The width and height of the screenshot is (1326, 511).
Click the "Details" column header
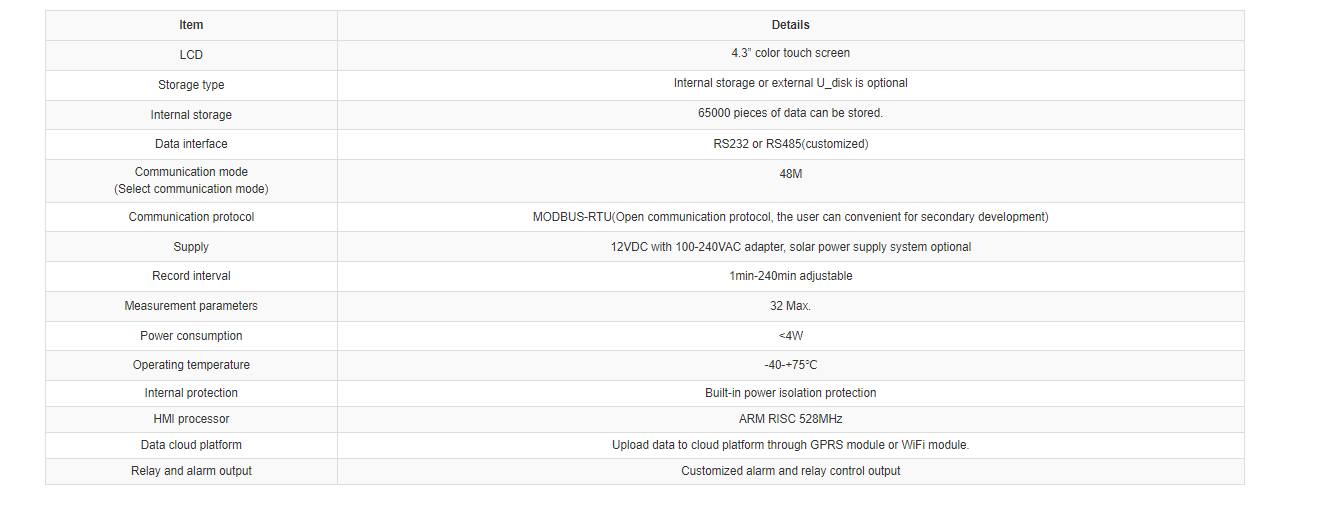point(790,25)
